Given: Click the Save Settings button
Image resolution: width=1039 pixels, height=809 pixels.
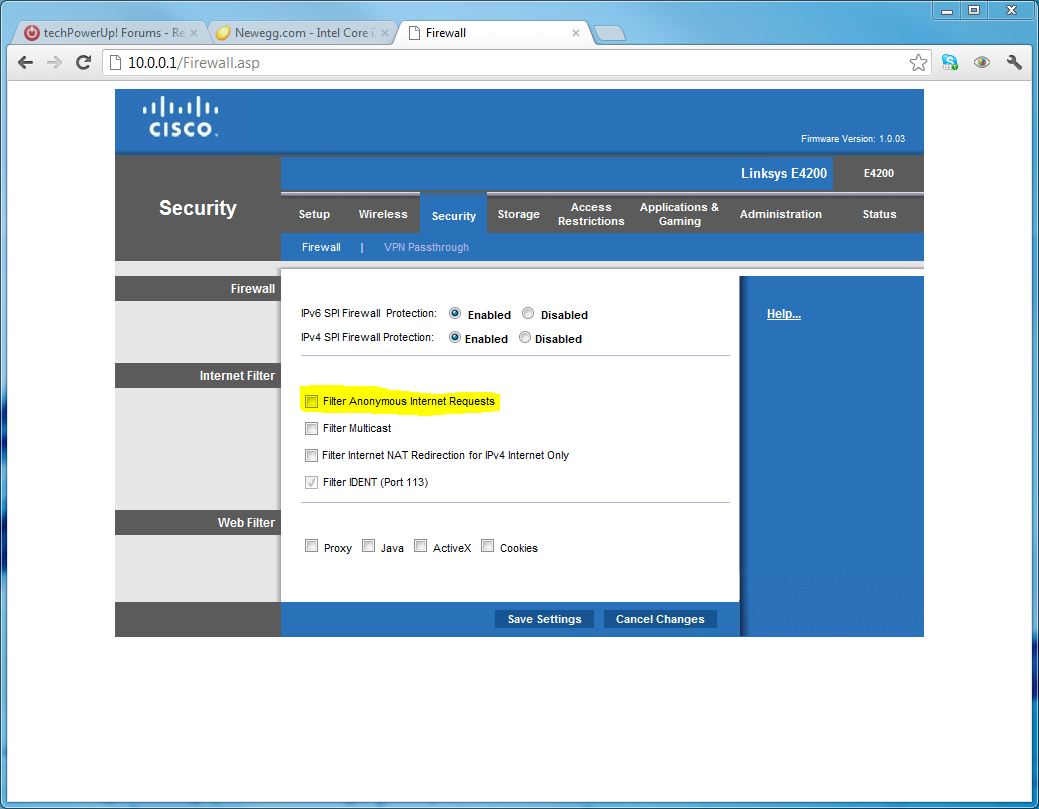Looking at the screenshot, I should tap(544, 619).
